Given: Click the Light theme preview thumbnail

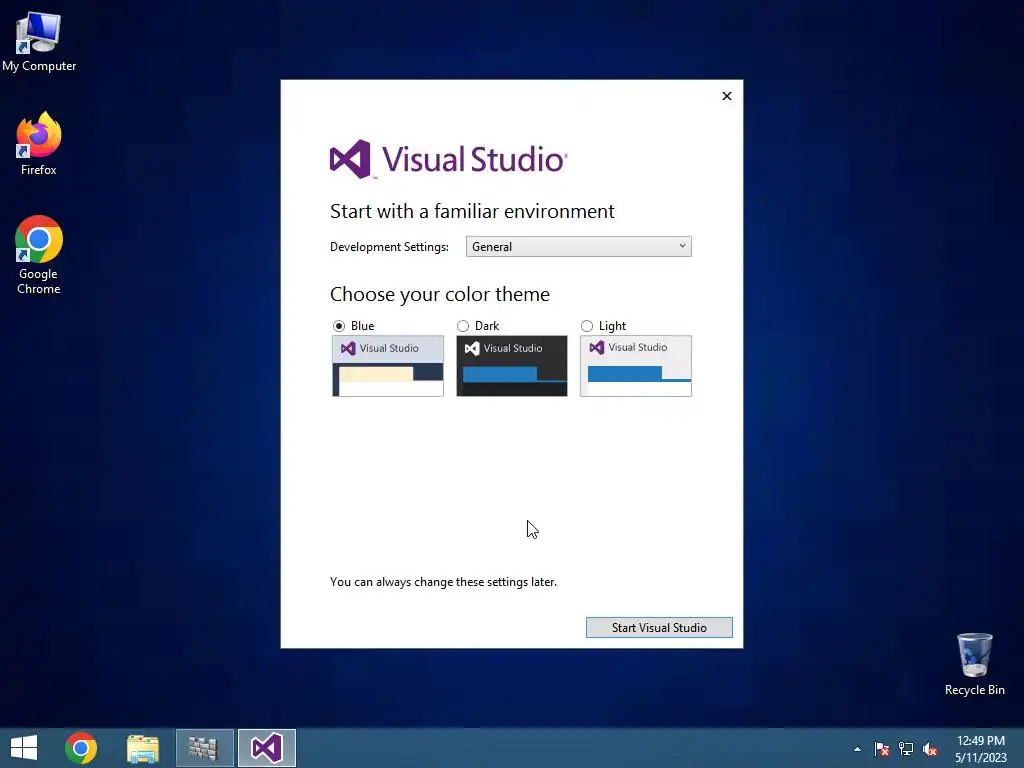Looking at the screenshot, I should coord(636,366).
